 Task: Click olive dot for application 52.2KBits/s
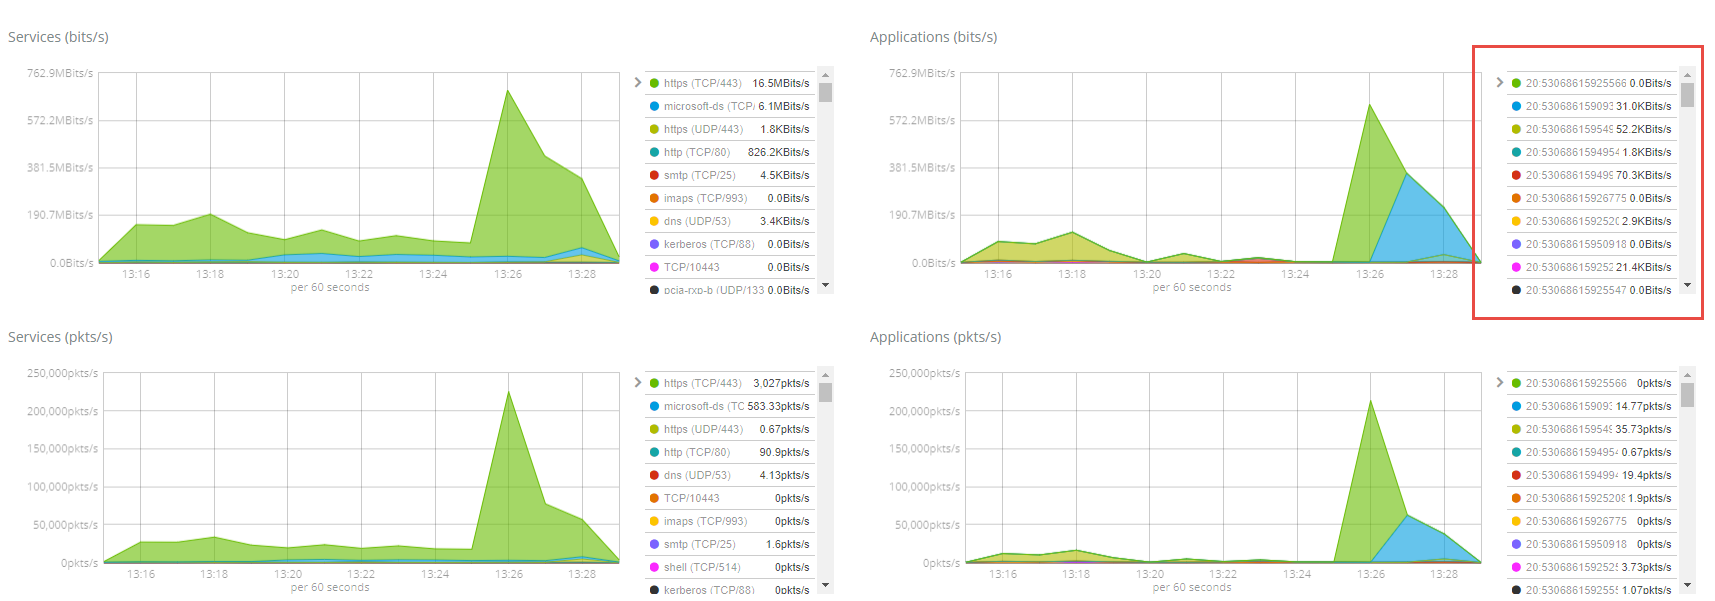1516,129
